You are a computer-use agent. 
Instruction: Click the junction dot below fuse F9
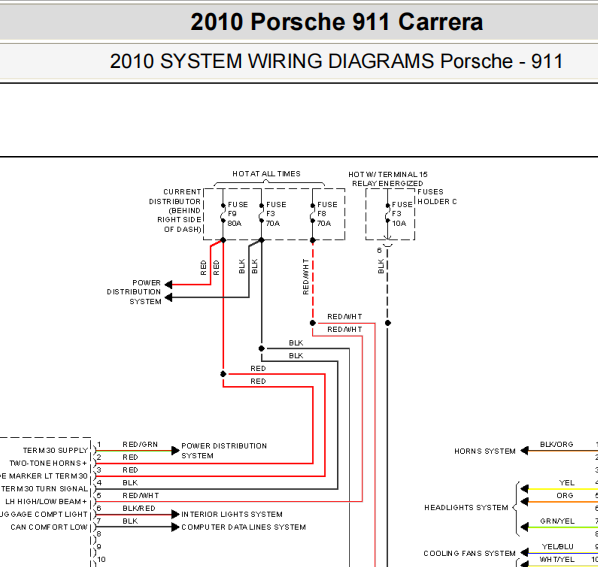[x=223, y=240]
